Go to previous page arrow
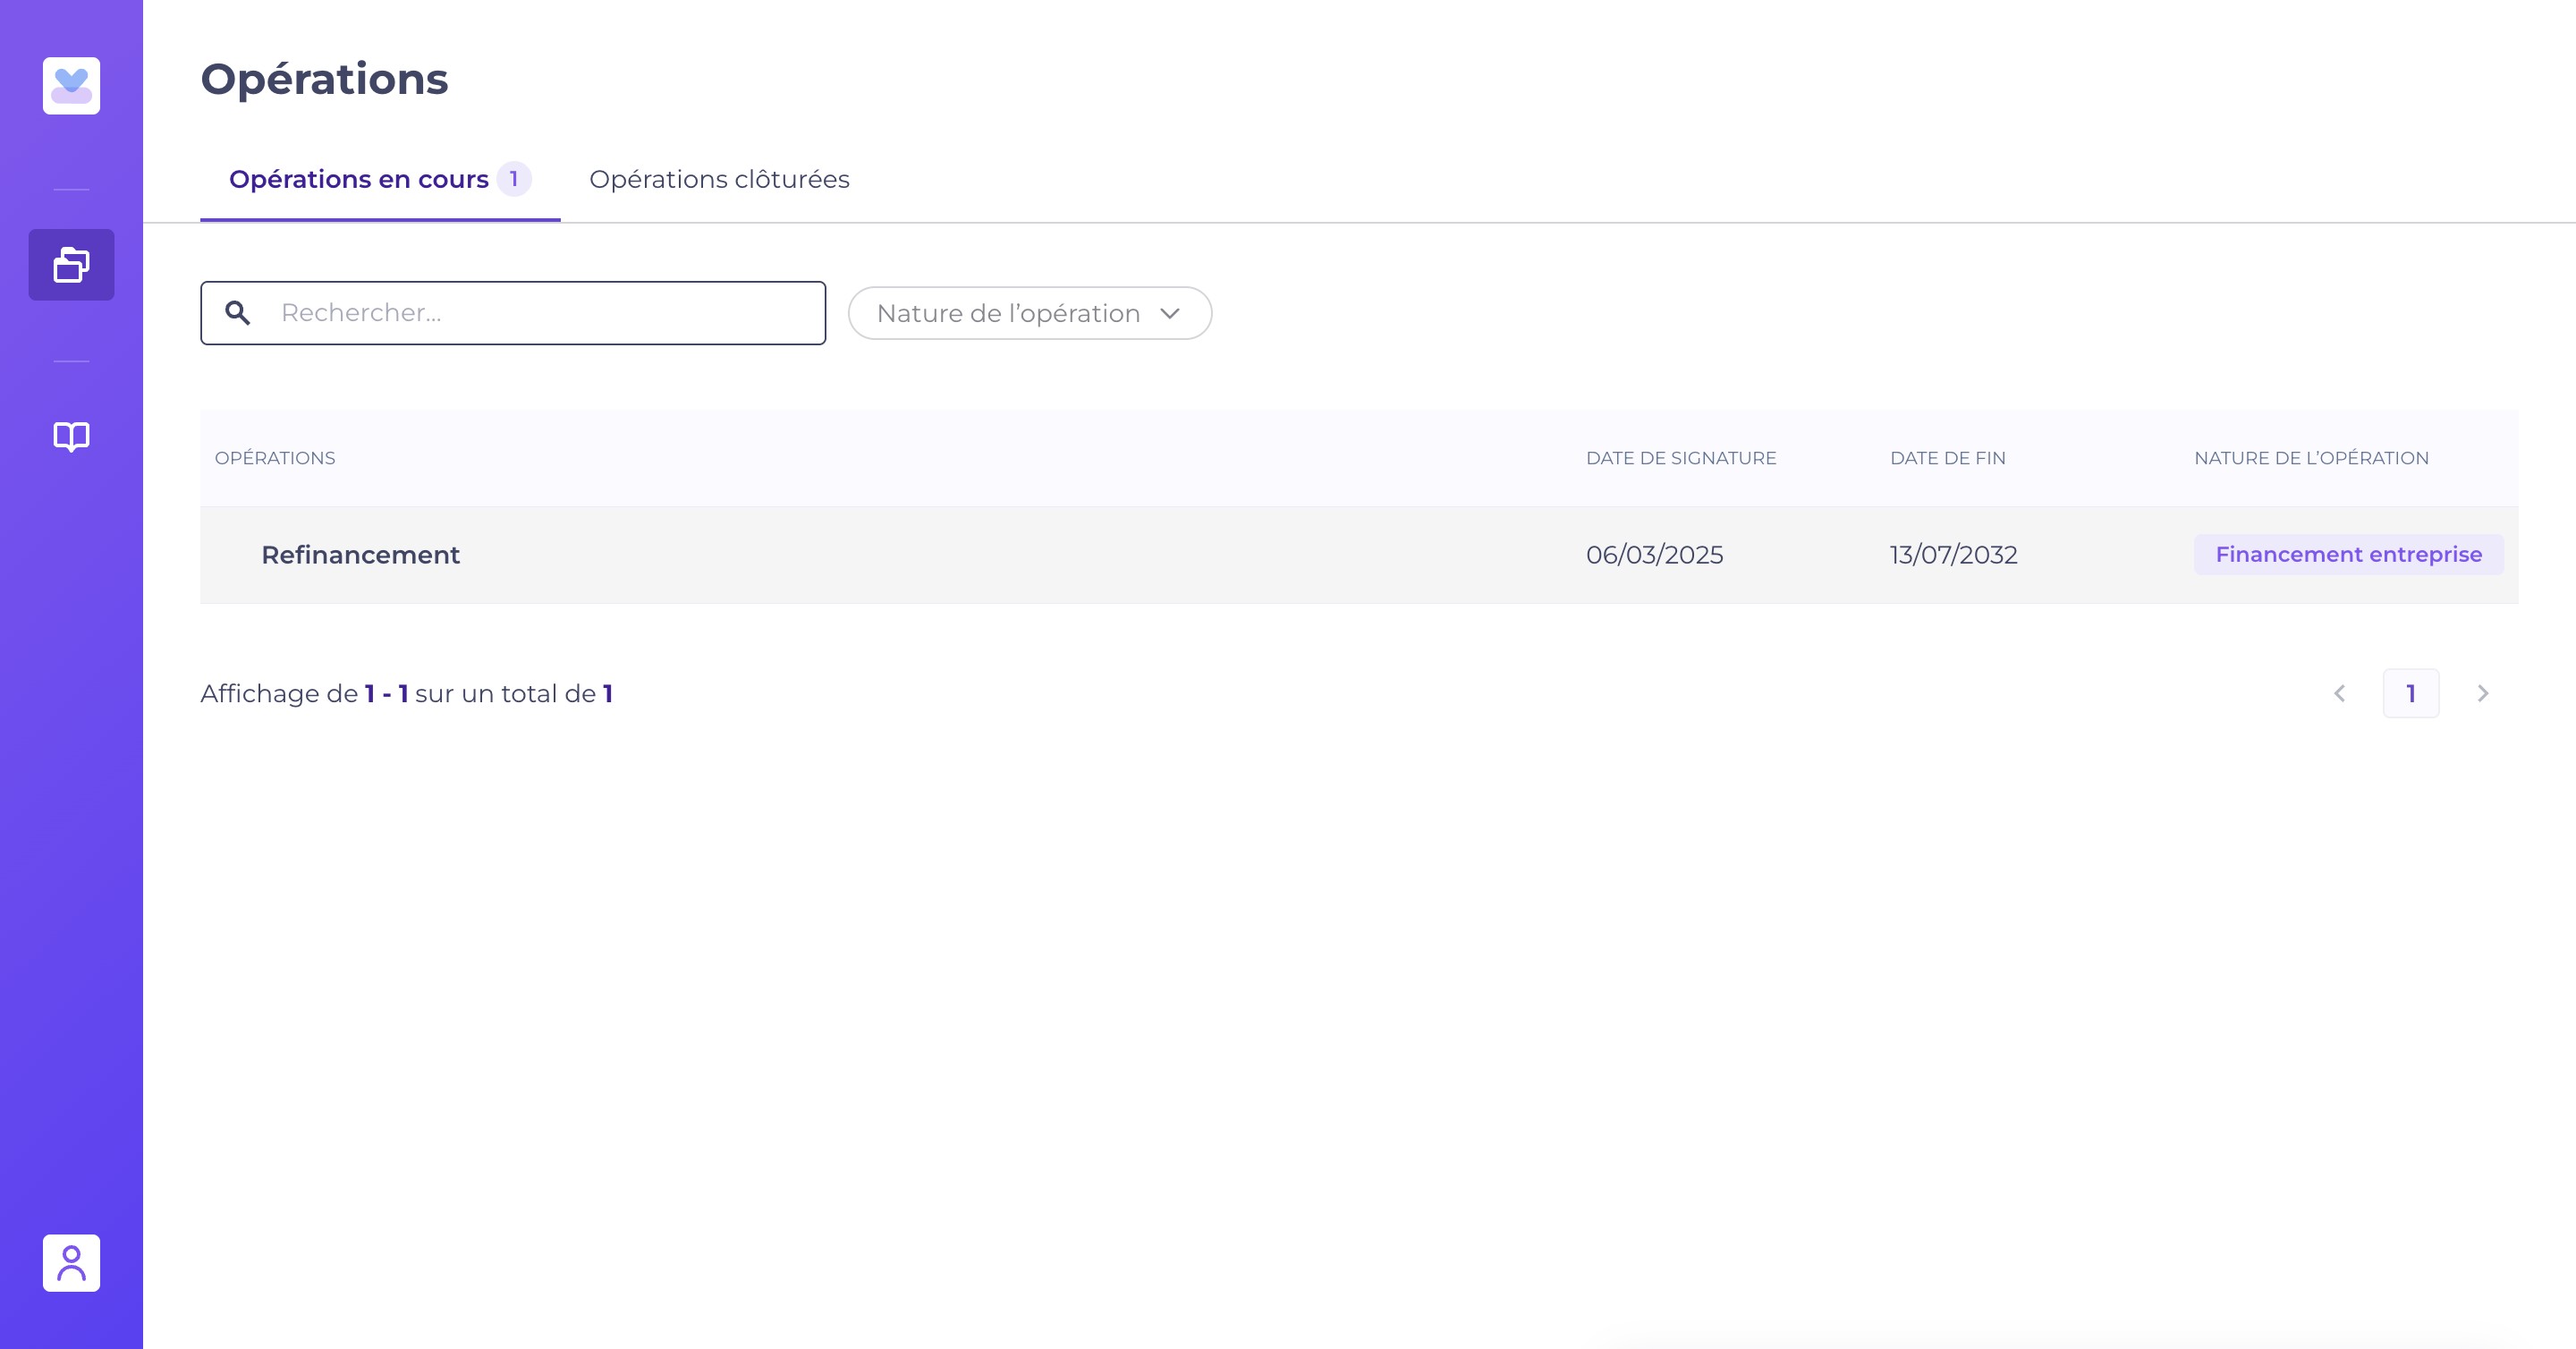2576x1349 pixels. (x=2340, y=693)
